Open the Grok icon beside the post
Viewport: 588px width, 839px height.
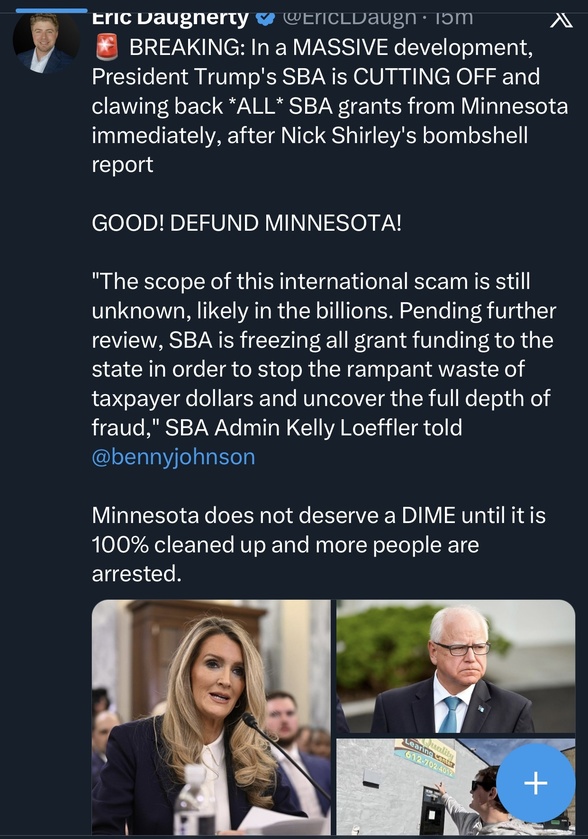click(x=561, y=19)
